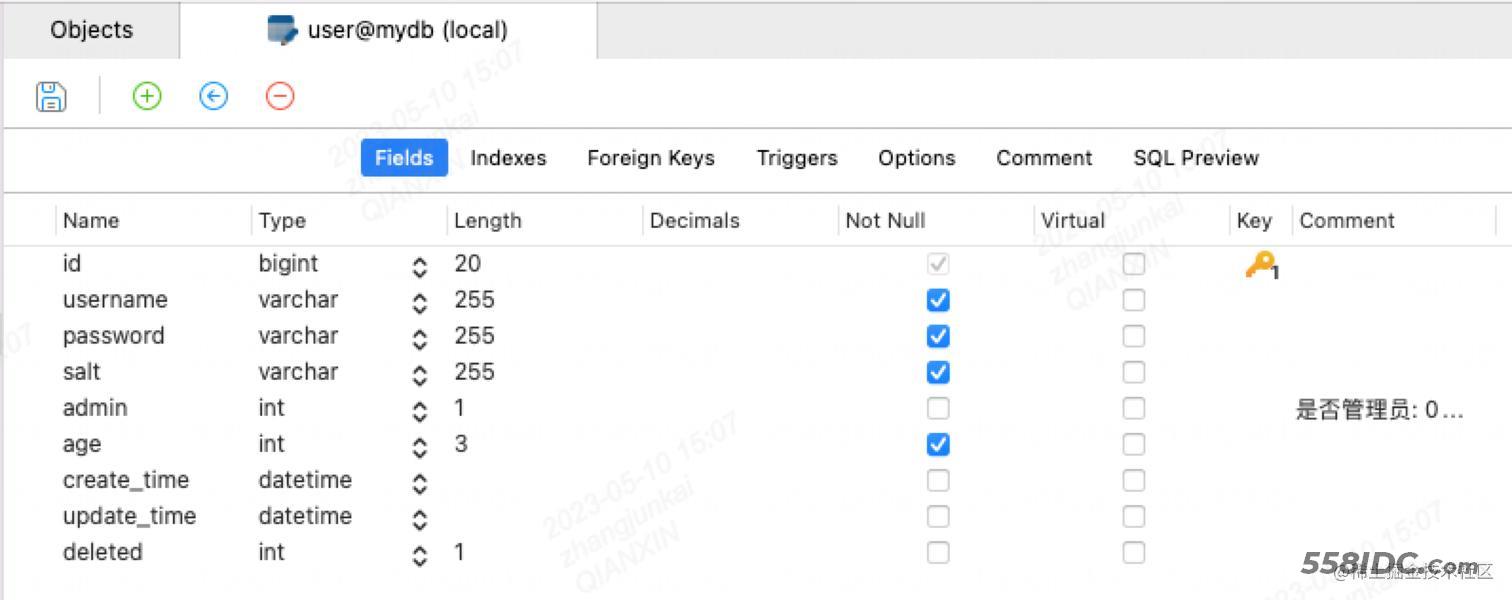Open the type dropdown for create_time

(420, 482)
